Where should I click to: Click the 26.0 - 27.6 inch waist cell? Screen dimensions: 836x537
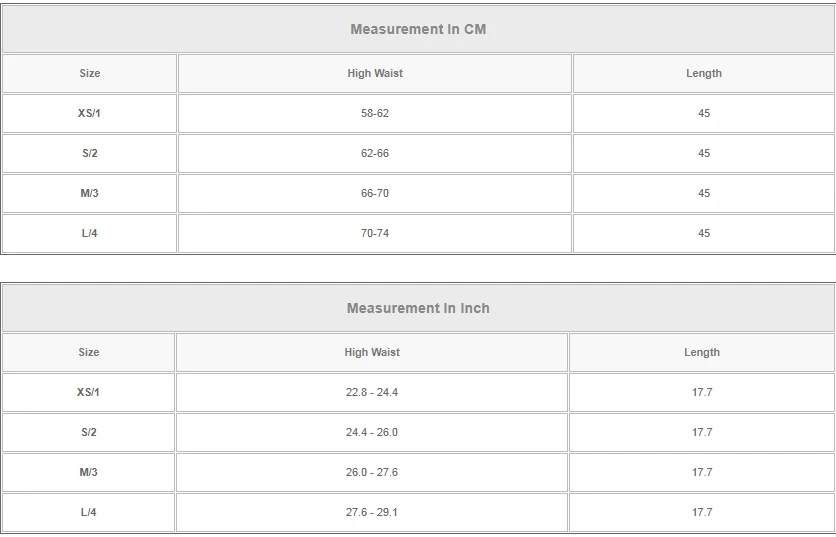tap(372, 472)
